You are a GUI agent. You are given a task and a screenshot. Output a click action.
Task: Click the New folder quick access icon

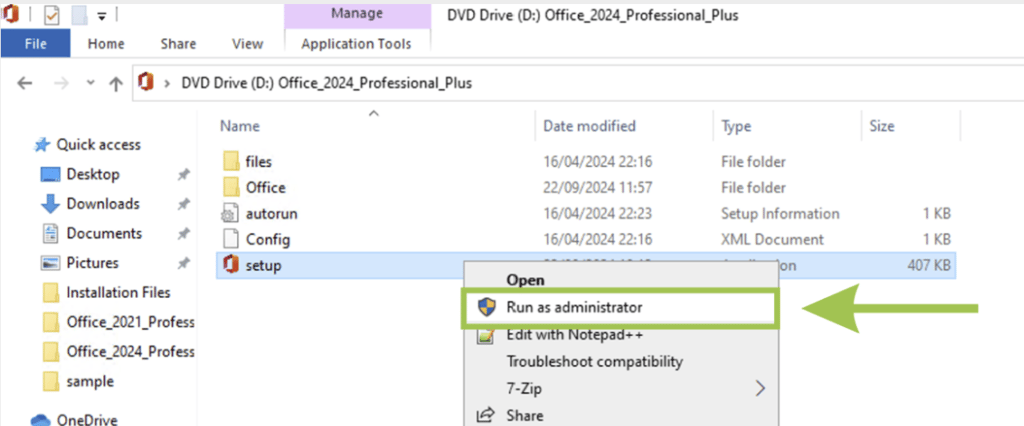pyautogui.click(x=78, y=14)
